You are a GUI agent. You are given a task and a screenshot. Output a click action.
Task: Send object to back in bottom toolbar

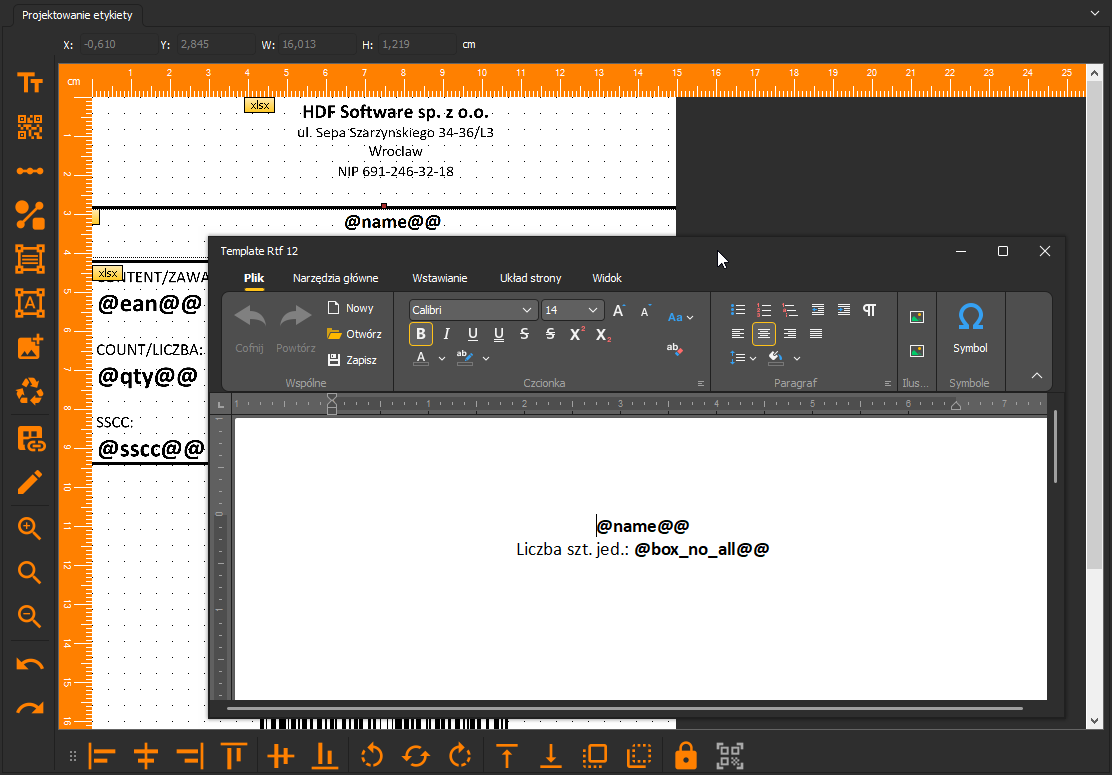(x=551, y=756)
